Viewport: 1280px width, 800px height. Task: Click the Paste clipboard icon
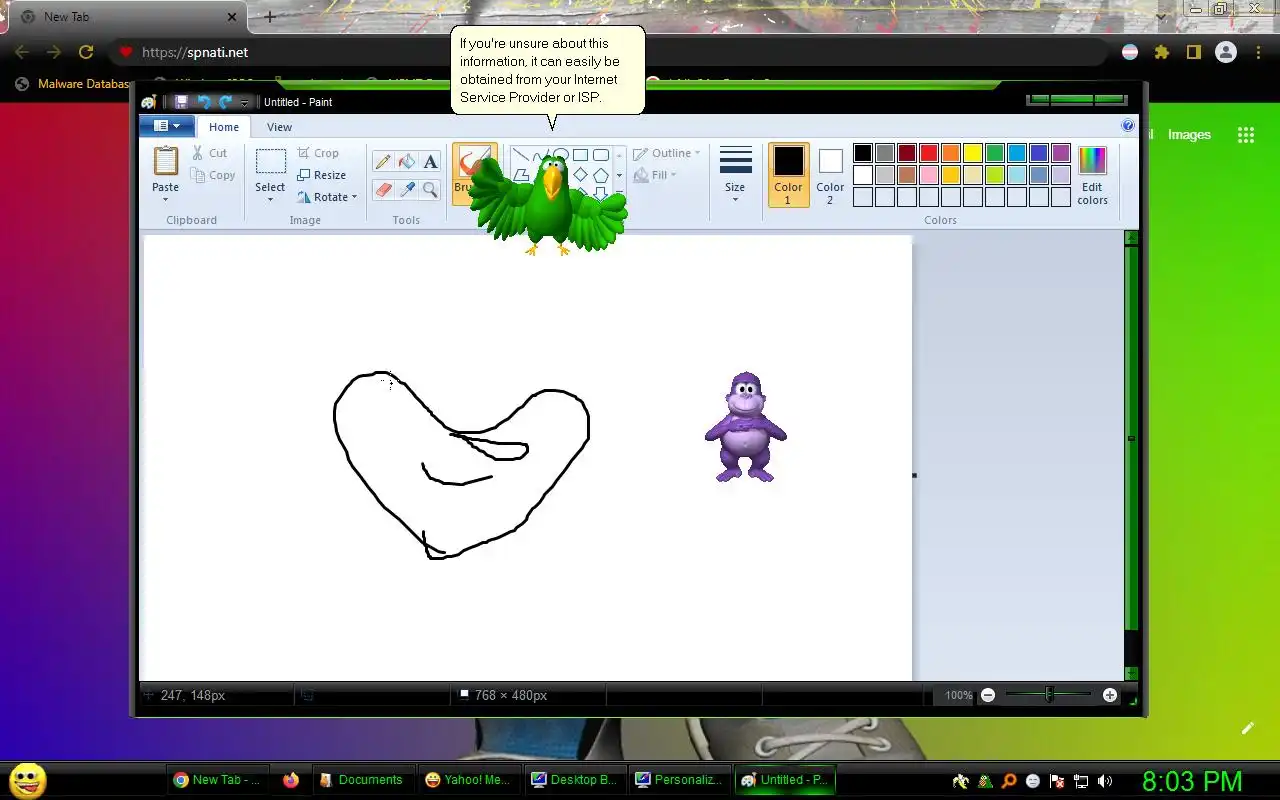pyautogui.click(x=166, y=161)
